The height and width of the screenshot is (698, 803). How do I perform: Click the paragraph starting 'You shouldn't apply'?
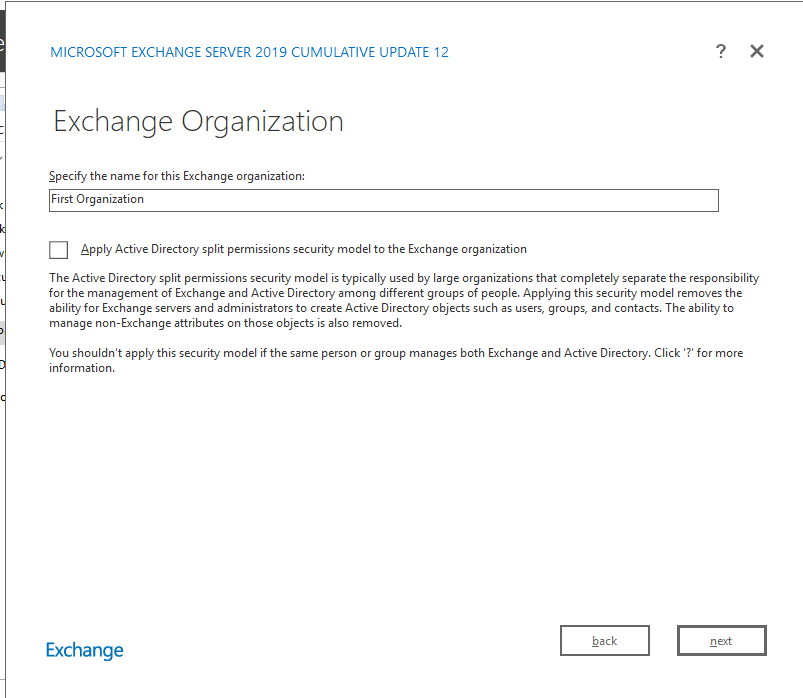pos(396,360)
